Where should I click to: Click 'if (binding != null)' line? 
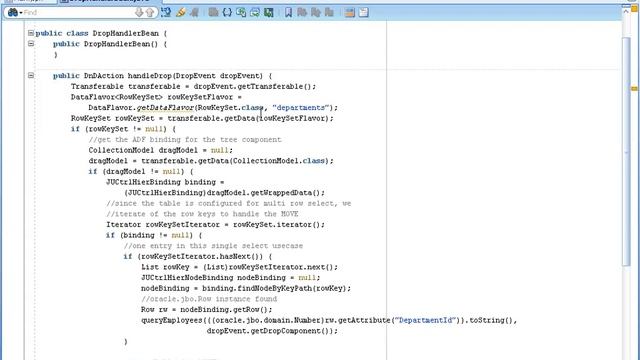[x=154, y=235]
